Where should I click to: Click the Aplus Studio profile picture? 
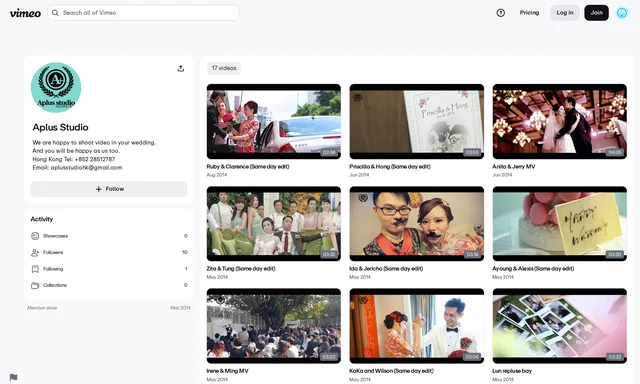pyautogui.click(x=56, y=87)
